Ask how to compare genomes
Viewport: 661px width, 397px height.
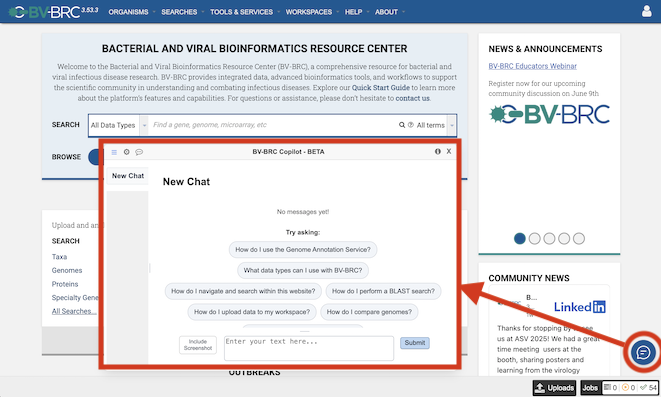tap(369, 312)
